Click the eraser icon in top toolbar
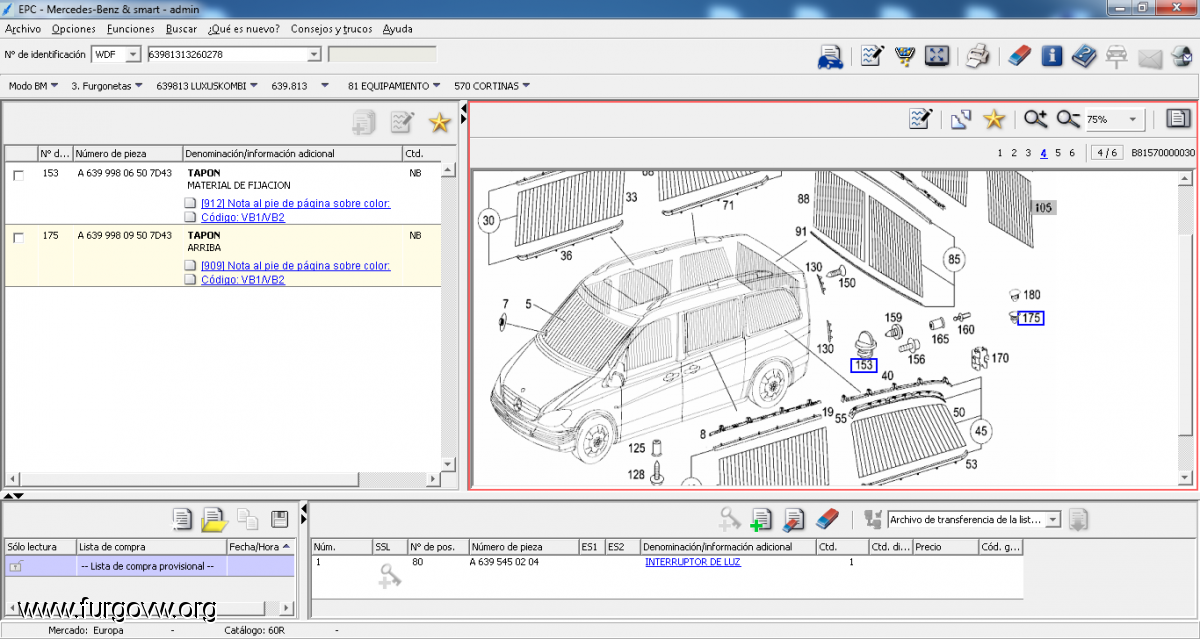This screenshot has height=639, width=1200. pyautogui.click(x=1018, y=56)
